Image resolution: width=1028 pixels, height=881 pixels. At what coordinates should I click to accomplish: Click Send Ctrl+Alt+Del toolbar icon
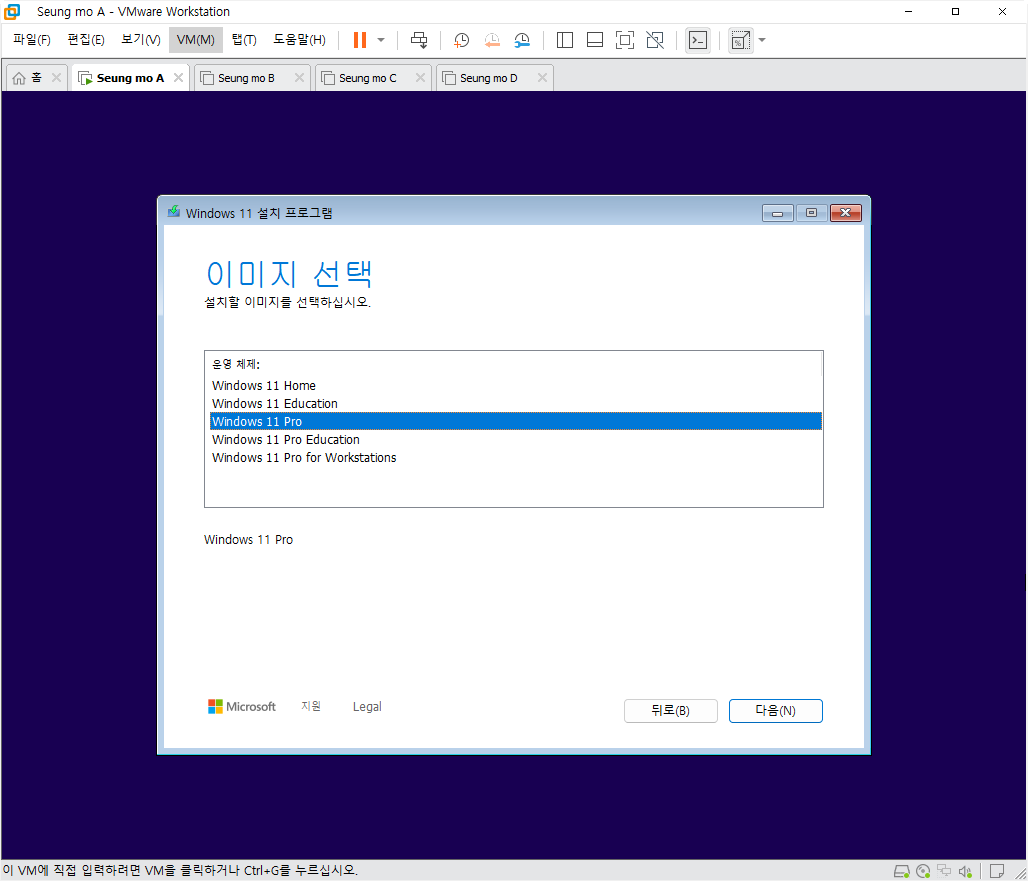[x=419, y=40]
